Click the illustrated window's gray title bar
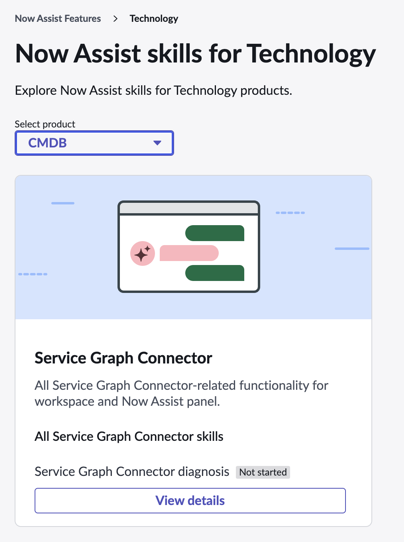Image resolution: width=404 pixels, height=542 pixels. (189, 208)
